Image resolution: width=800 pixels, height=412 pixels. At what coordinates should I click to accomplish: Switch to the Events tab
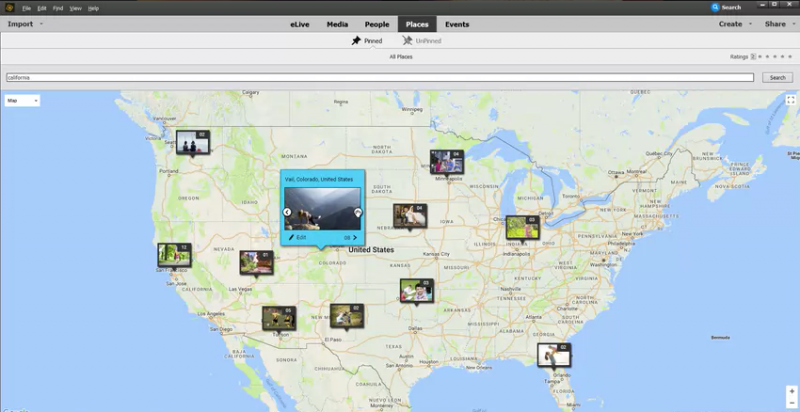click(457, 24)
